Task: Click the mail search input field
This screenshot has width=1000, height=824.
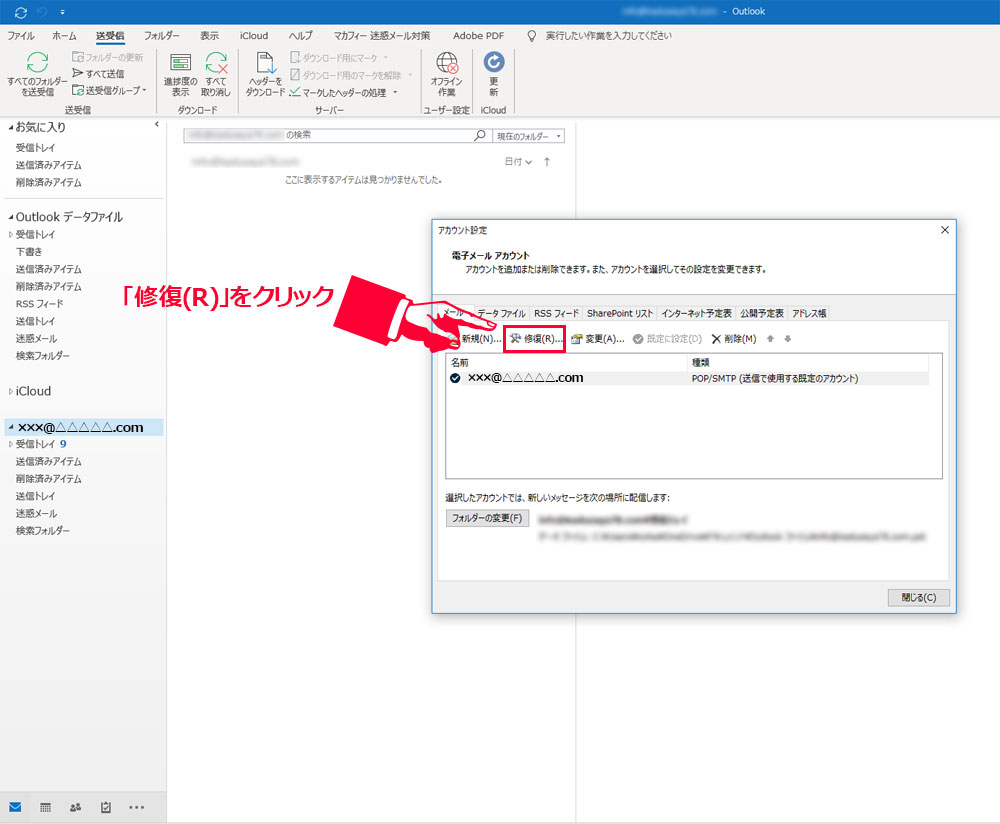Action: pyautogui.click(x=328, y=135)
